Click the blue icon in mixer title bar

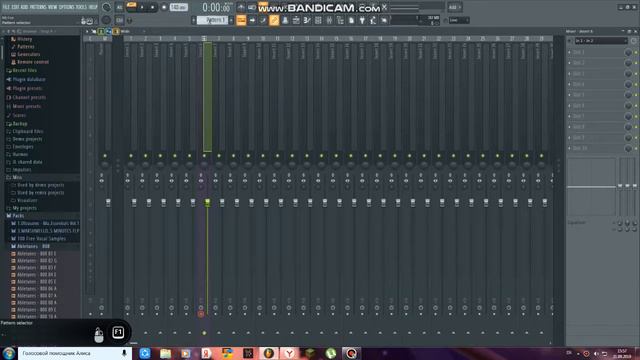coord(109,31)
